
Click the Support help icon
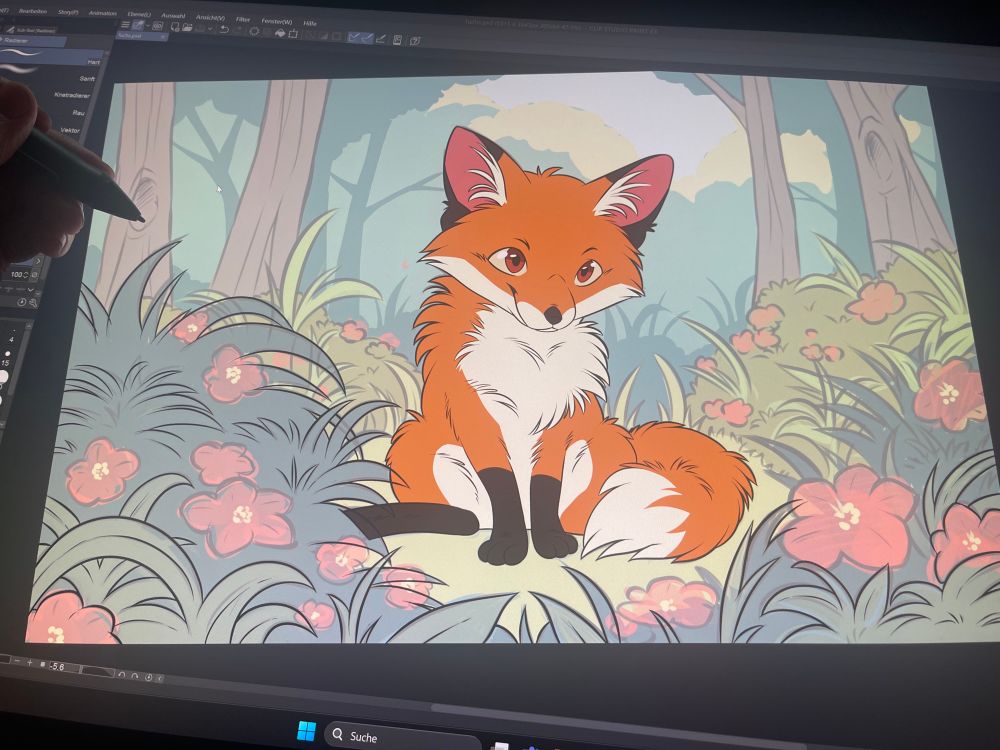pyautogui.click(x=415, y=41)
